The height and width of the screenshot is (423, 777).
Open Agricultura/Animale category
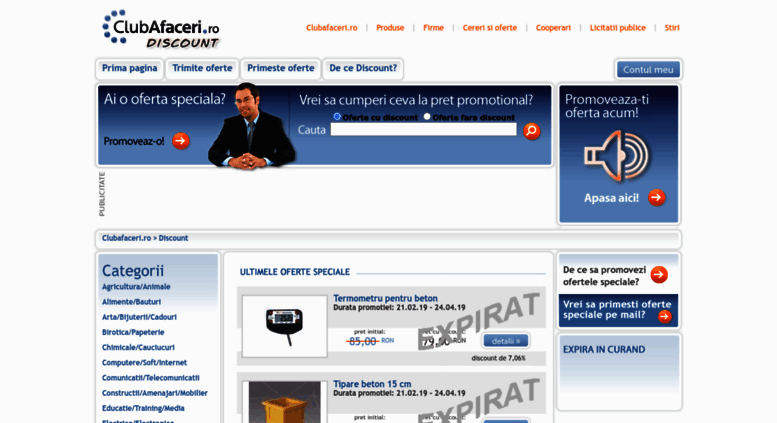click(136, 287)
